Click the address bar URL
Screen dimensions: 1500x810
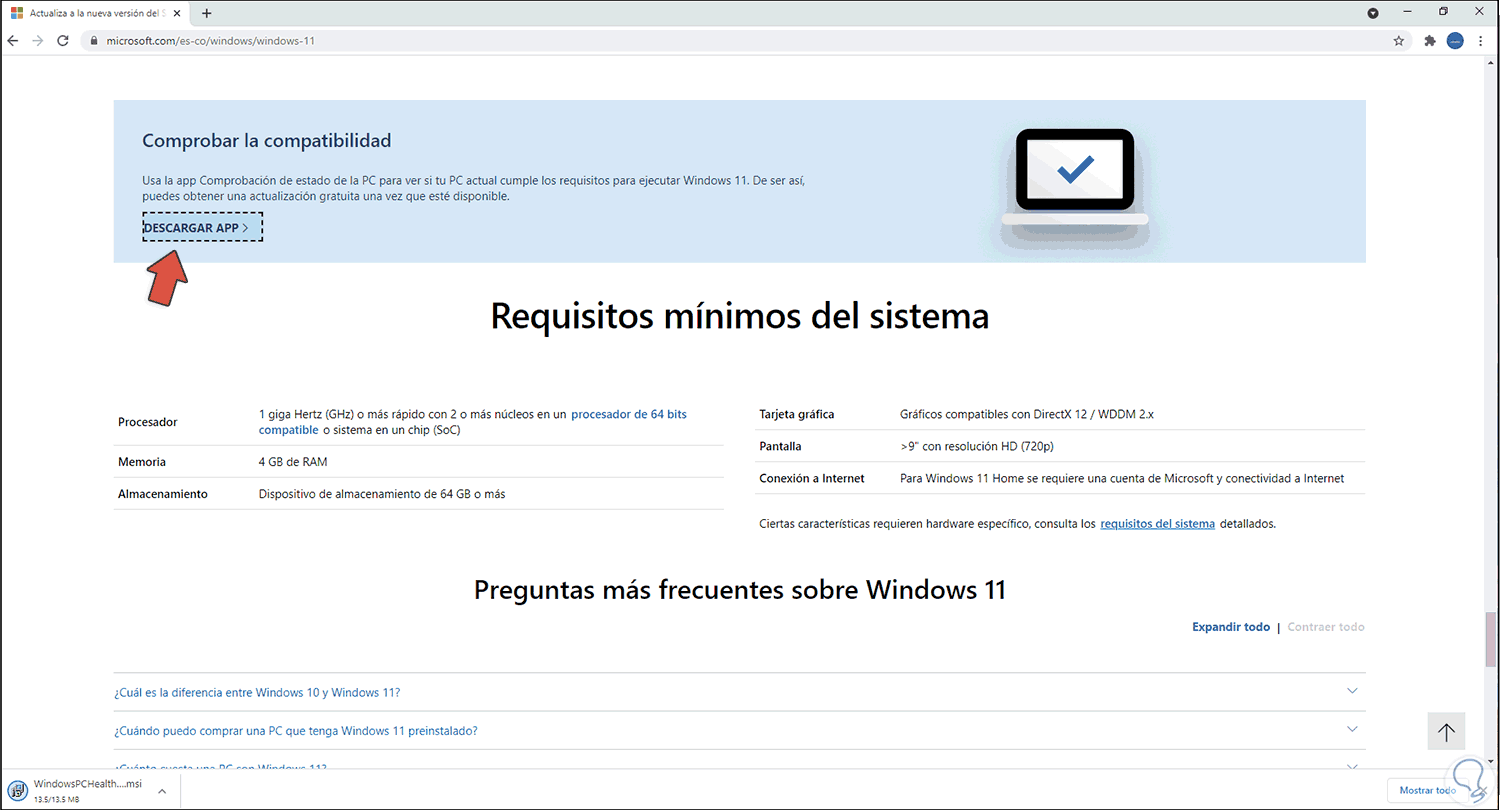click(x=212, y=41)
